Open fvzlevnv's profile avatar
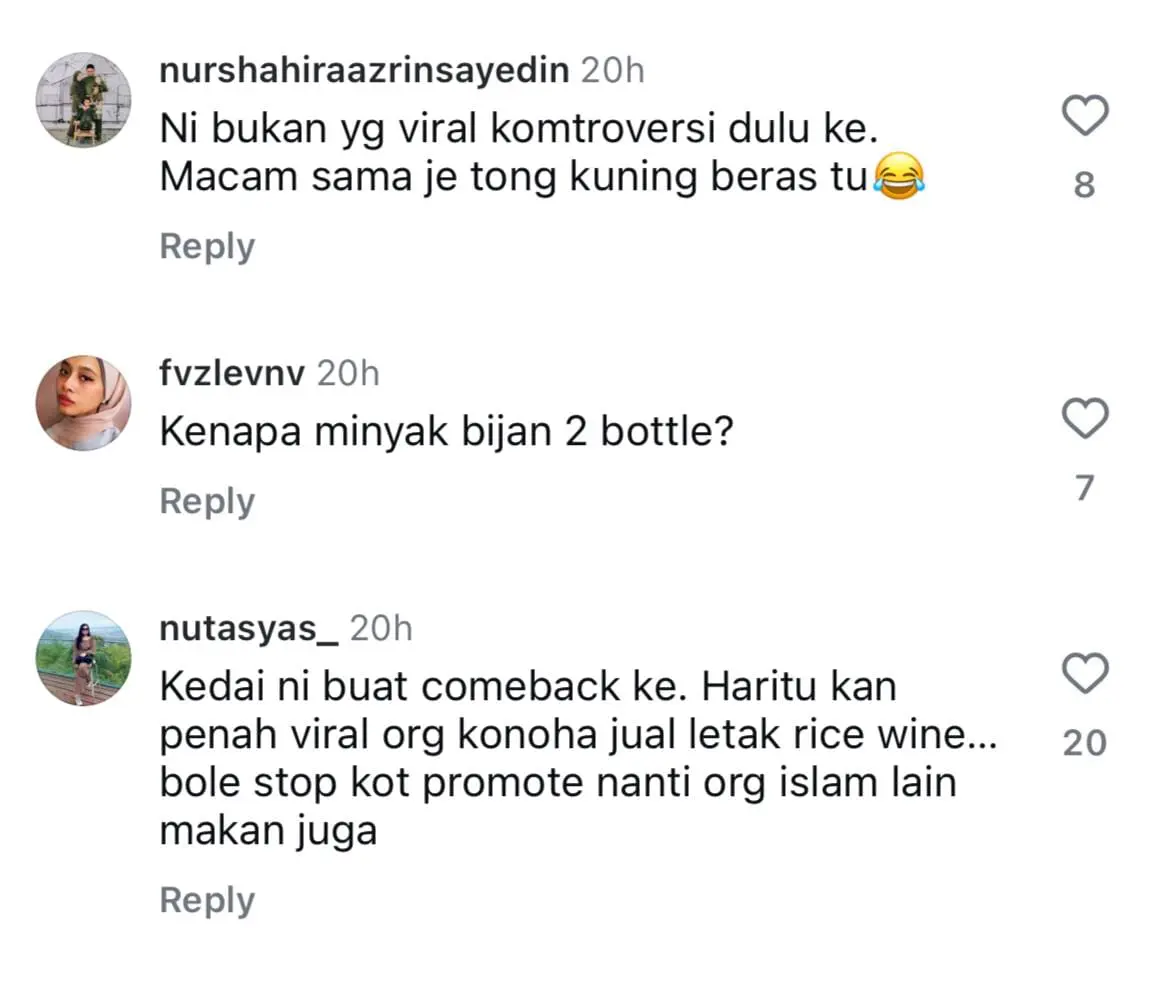 click(x=83, y=403)
